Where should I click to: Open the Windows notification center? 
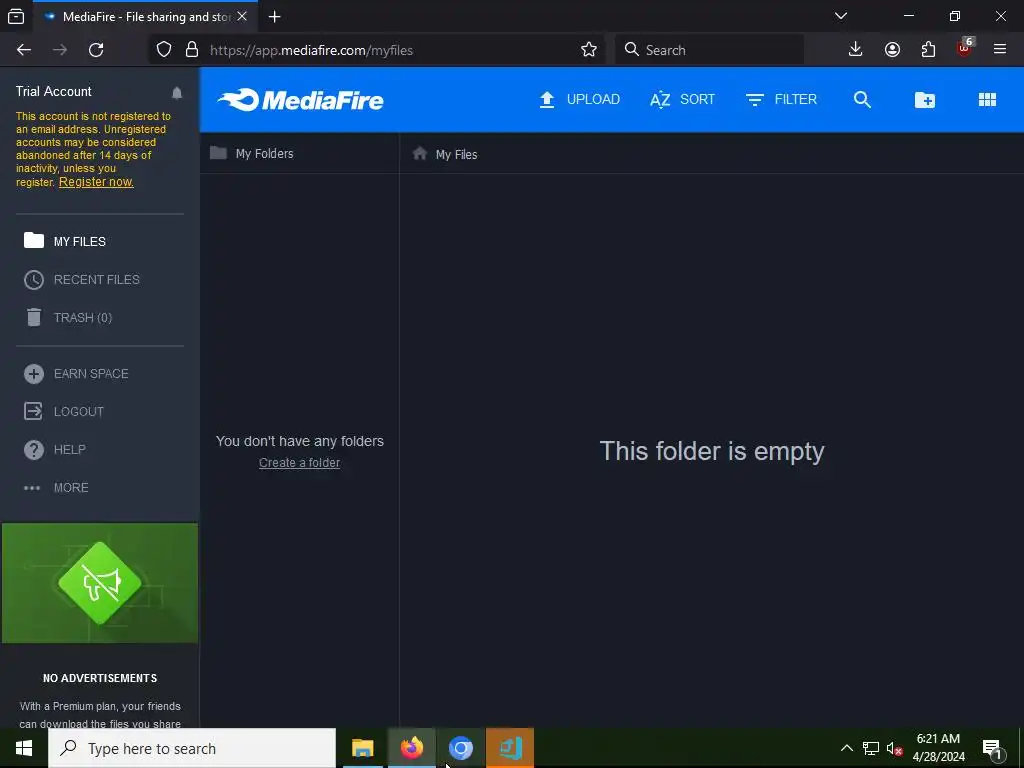point(993,748)
